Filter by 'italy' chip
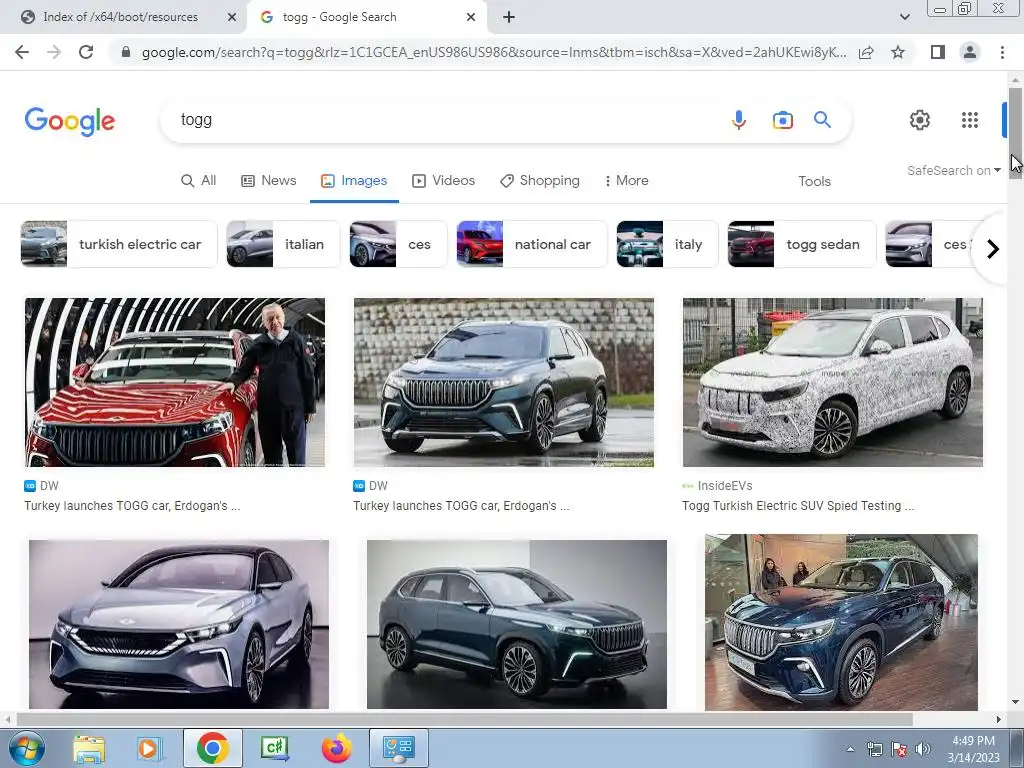The image size is (1024, 768). [667, 244]
